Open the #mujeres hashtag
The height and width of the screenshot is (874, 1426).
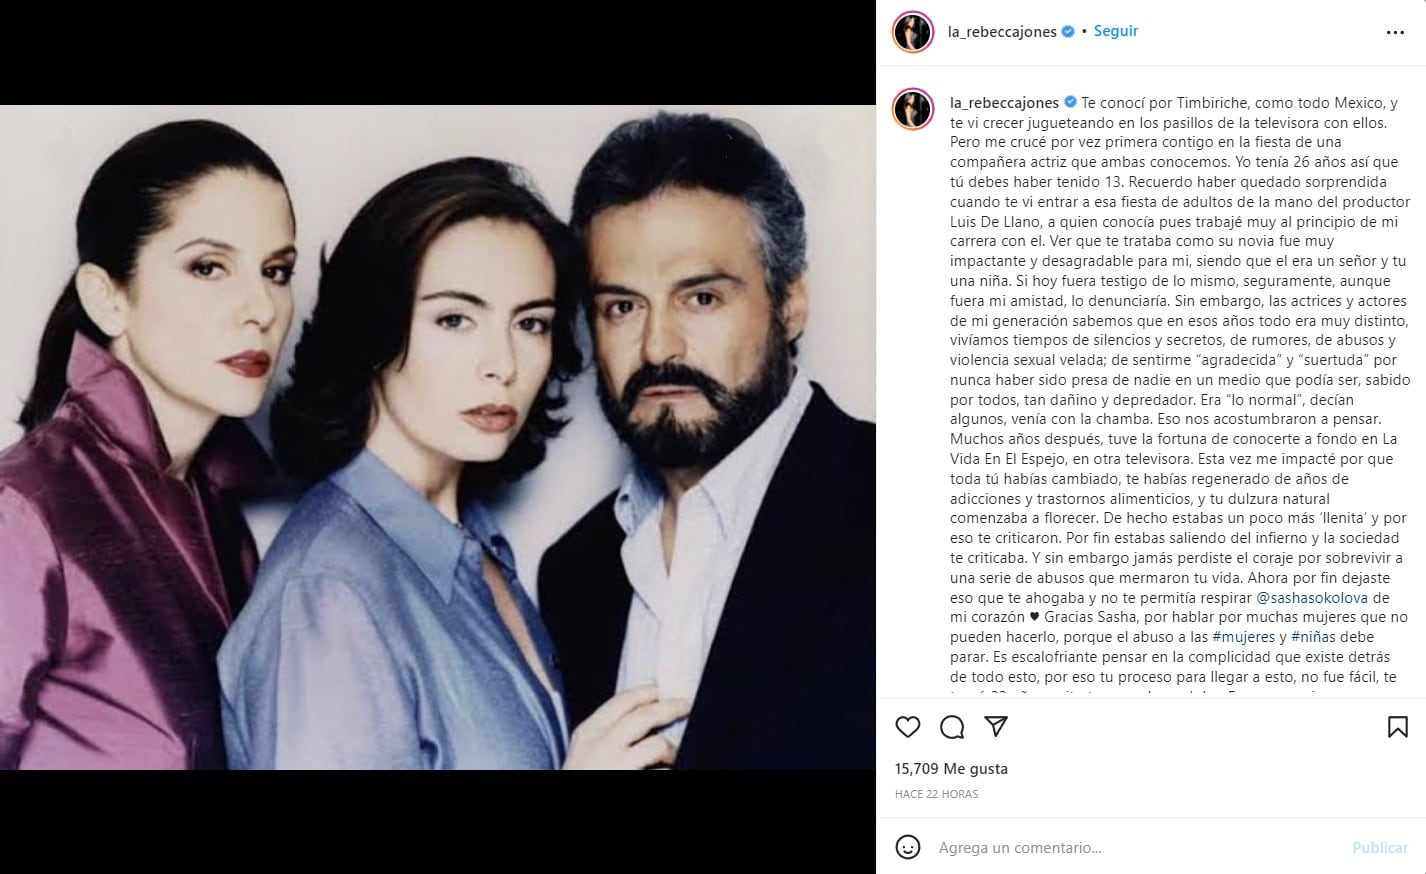(1243, 637)
